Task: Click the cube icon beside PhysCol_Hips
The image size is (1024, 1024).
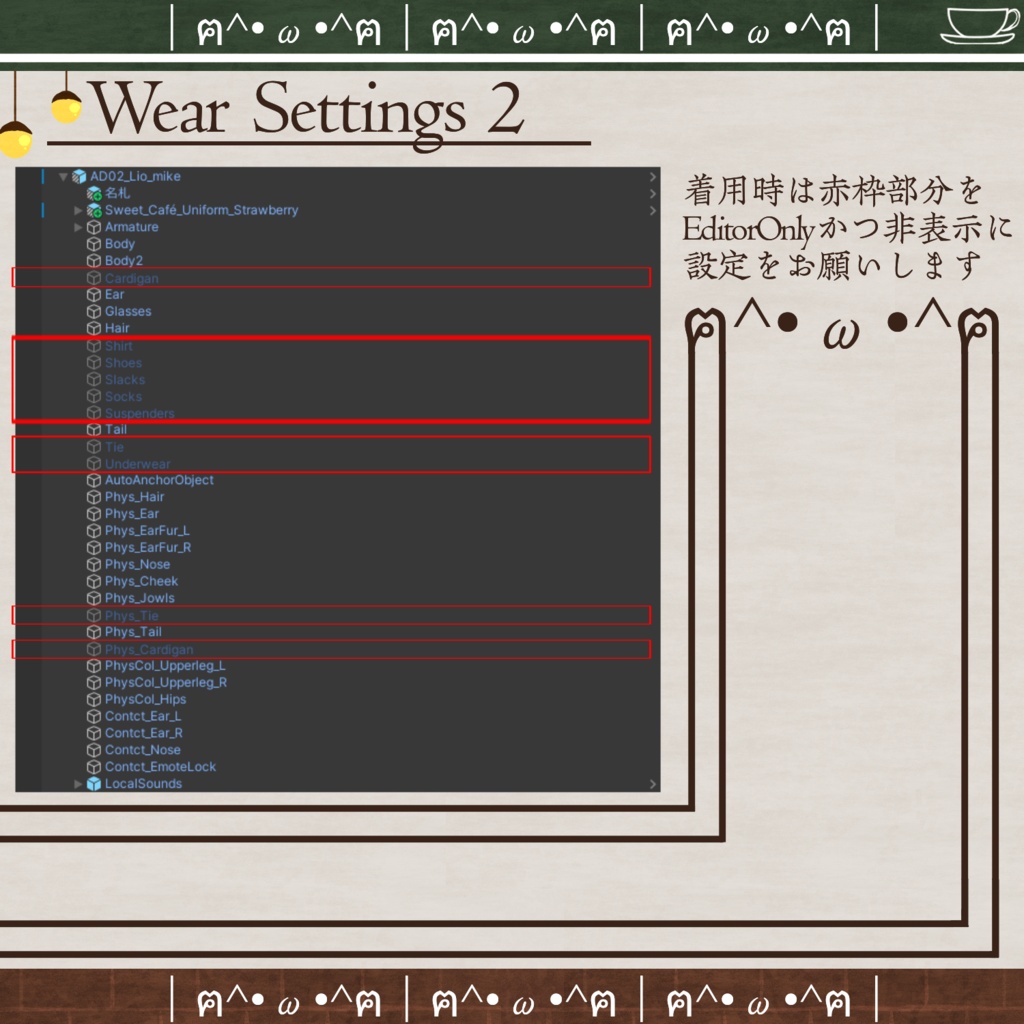Action: [x=94, y=699]
